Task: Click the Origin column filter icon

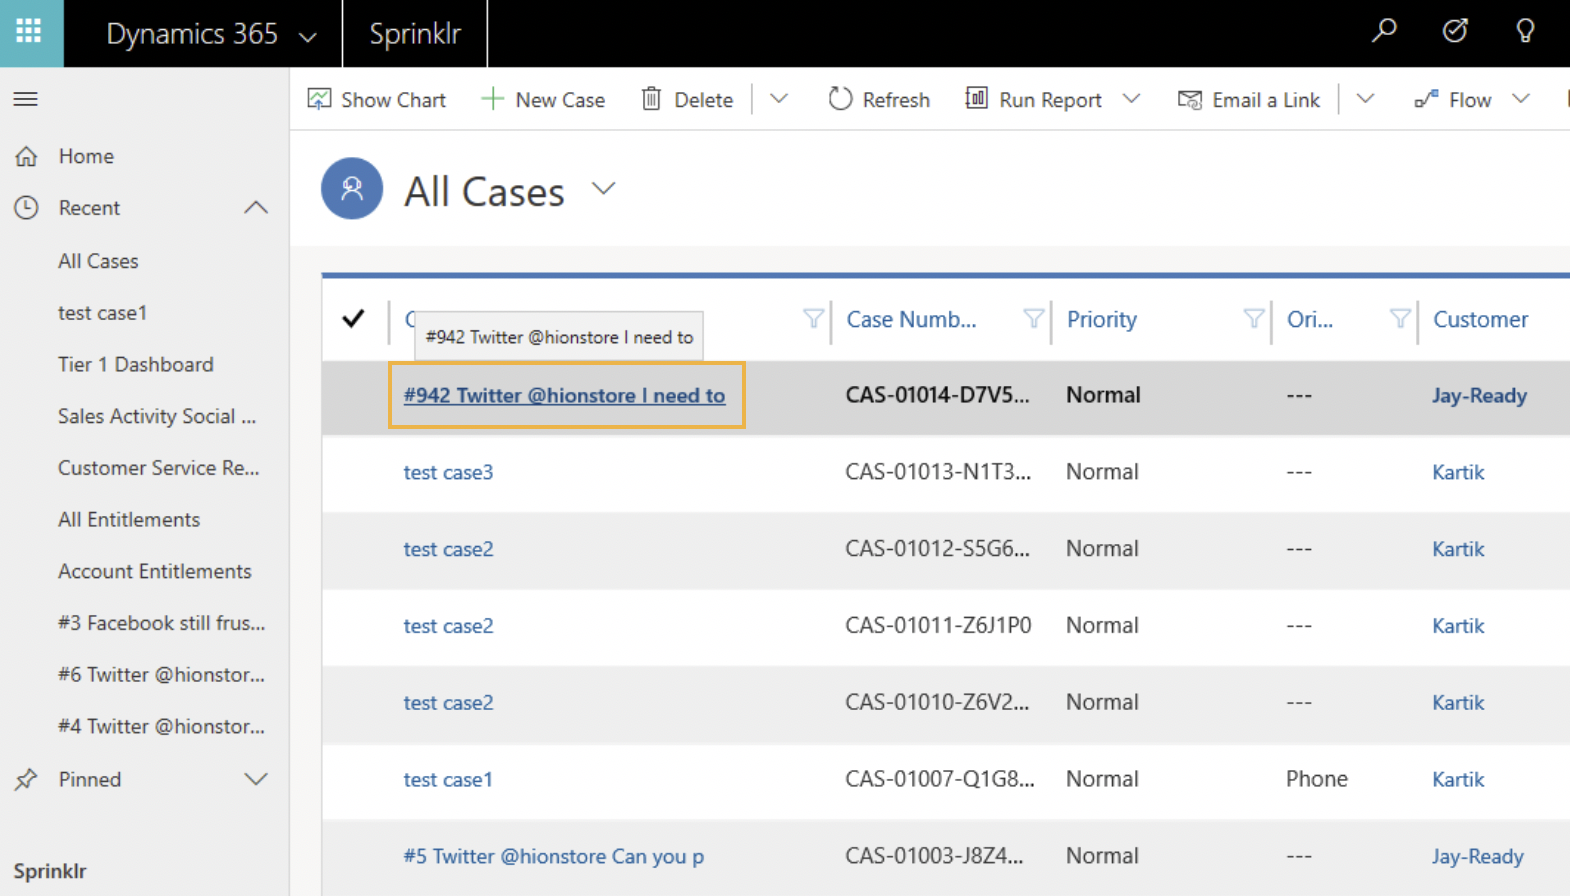Action: [1400, 319]
